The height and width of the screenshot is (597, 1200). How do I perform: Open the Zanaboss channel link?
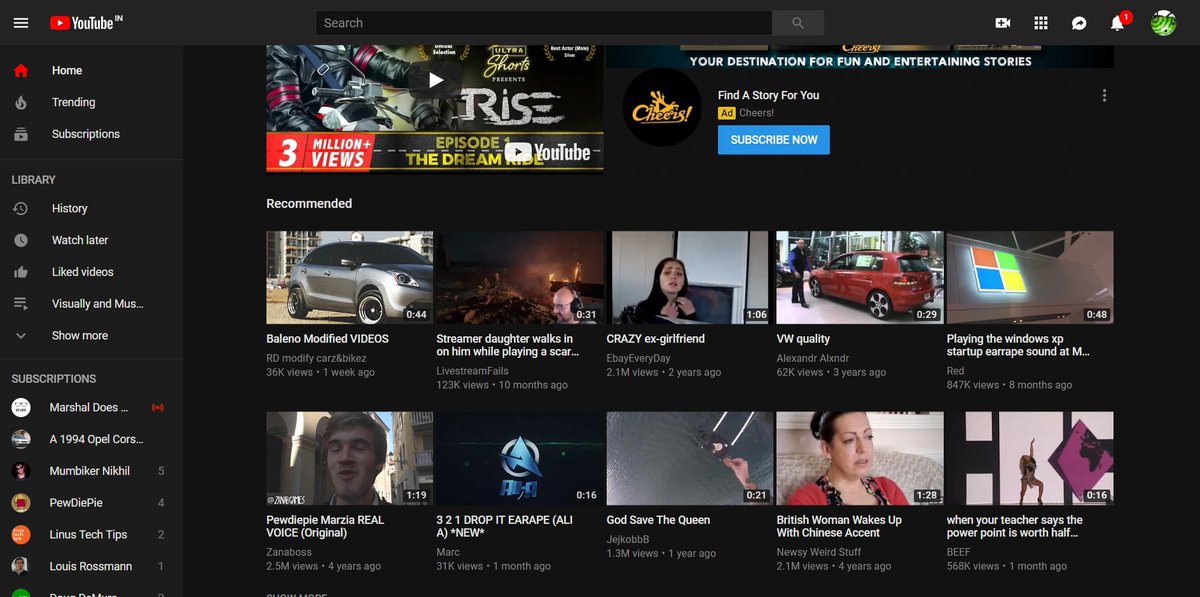click(x=289, y=552)
